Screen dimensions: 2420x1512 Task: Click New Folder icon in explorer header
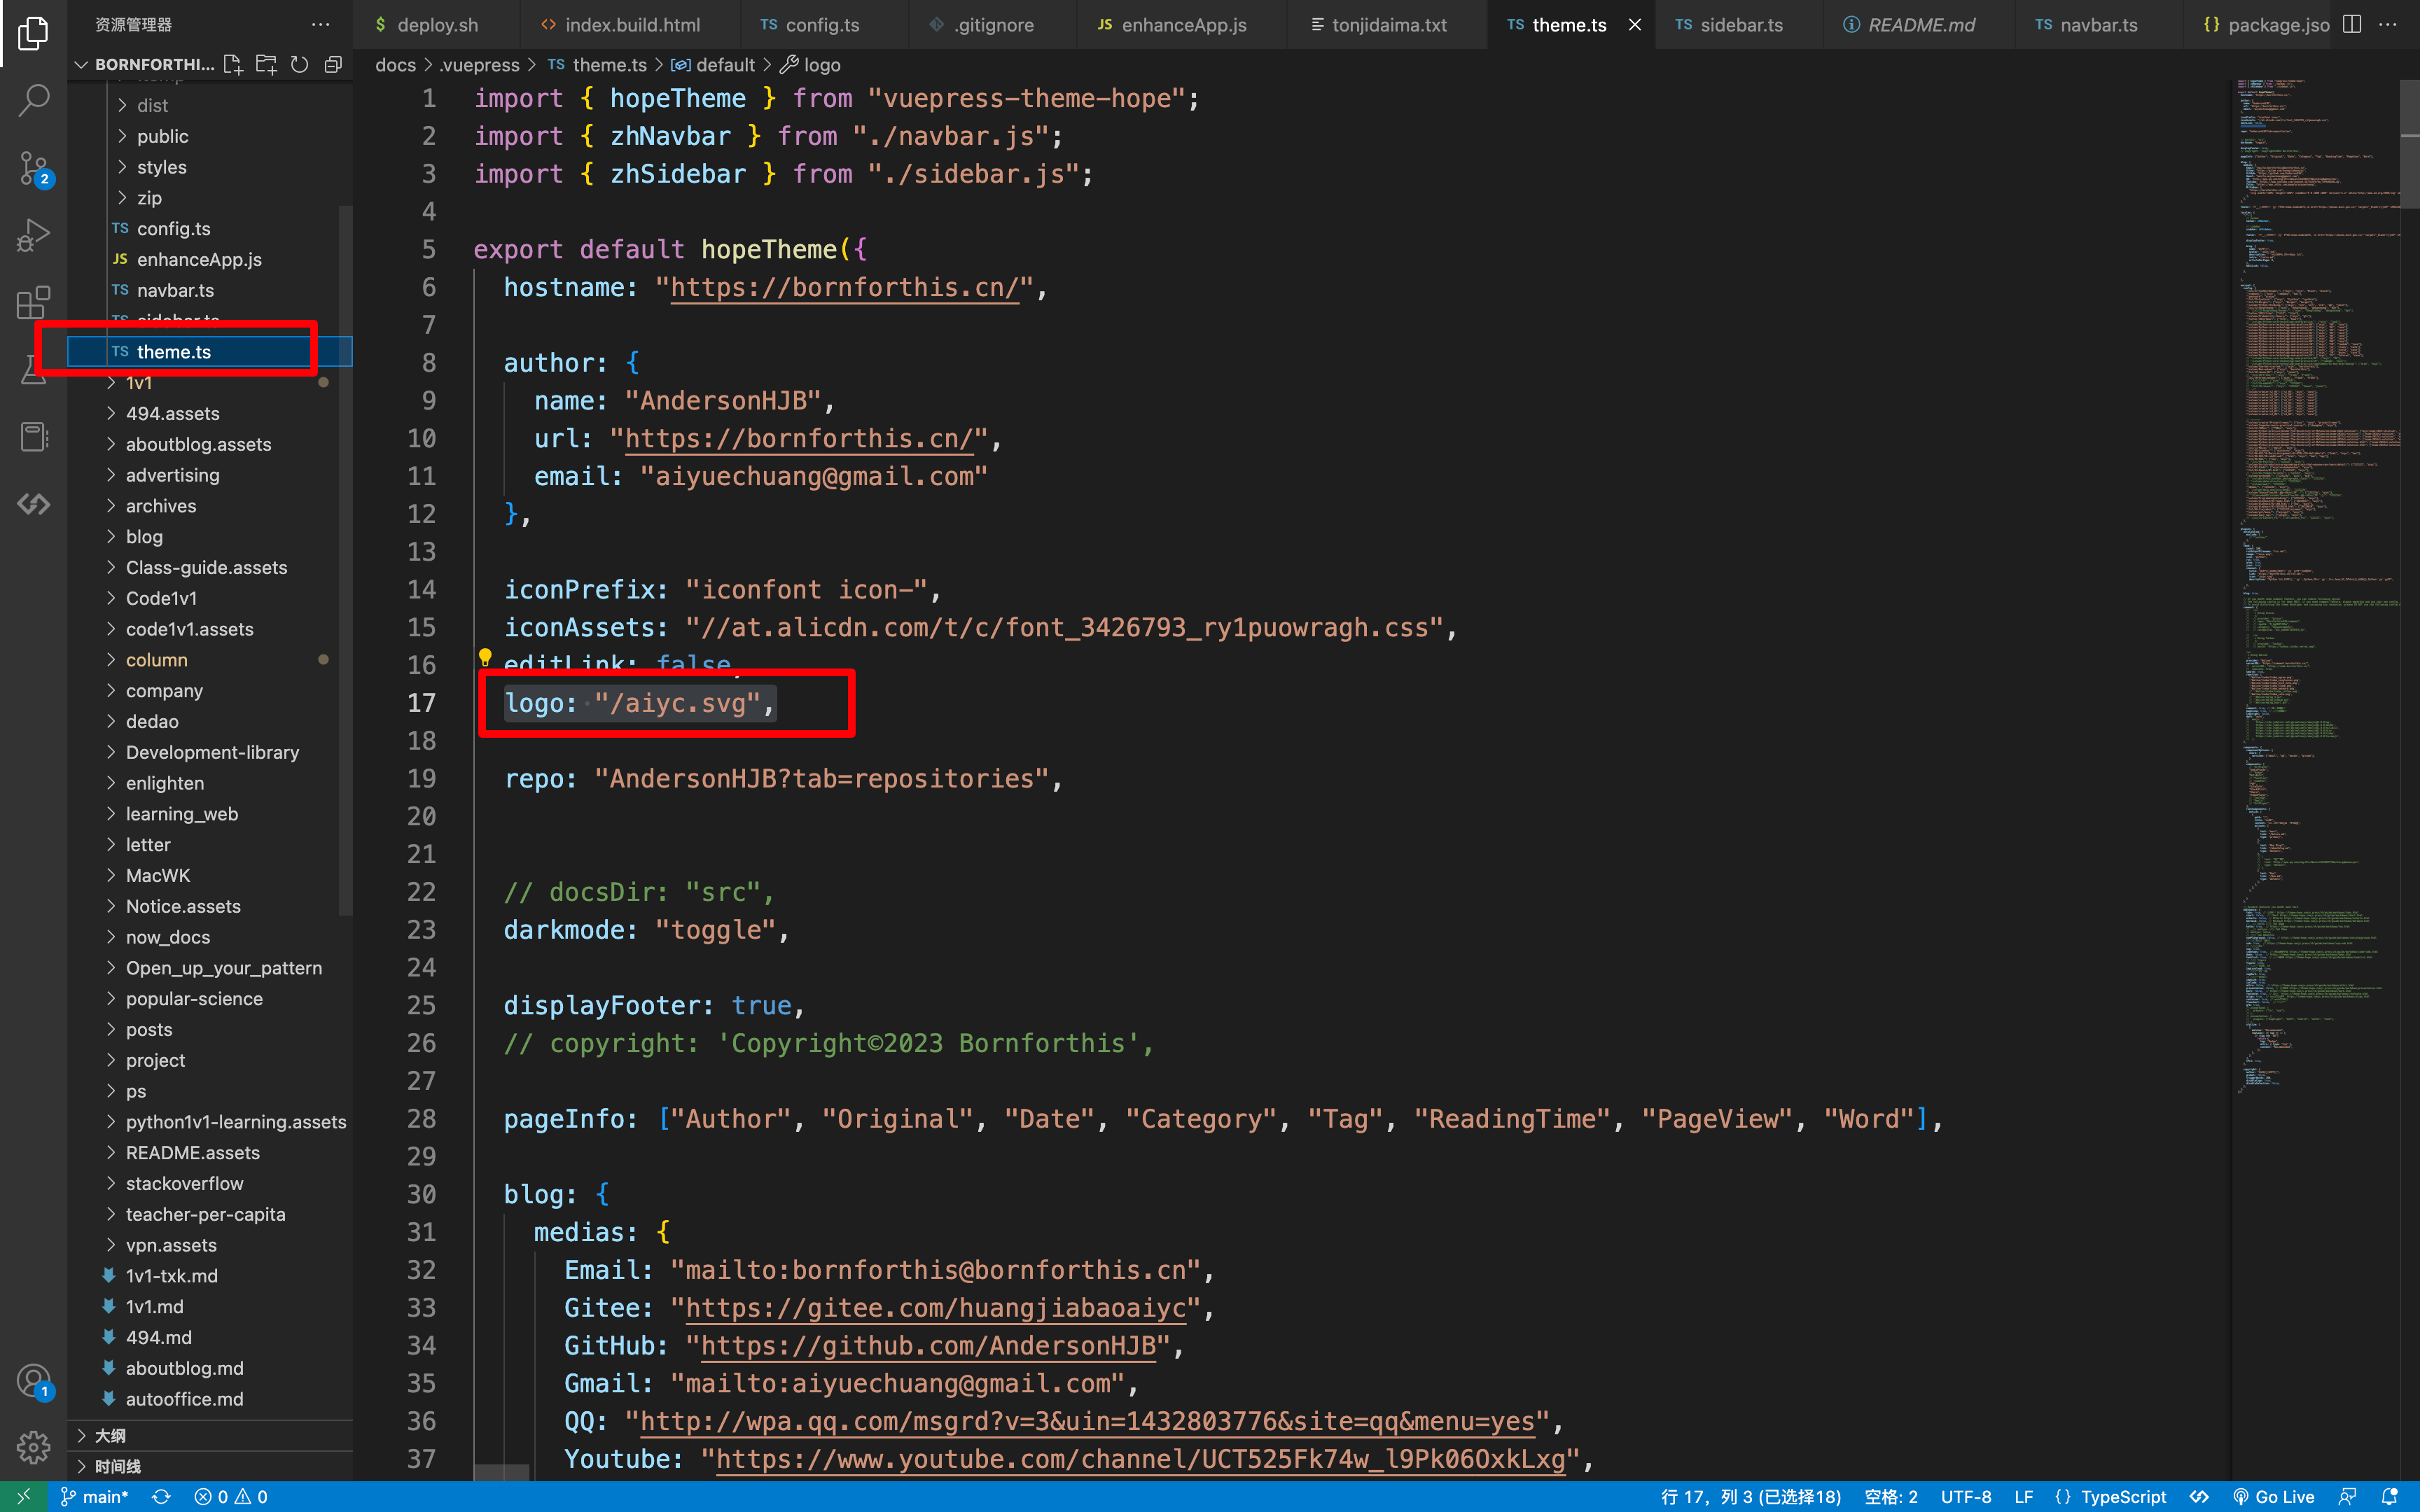point(266,64)
